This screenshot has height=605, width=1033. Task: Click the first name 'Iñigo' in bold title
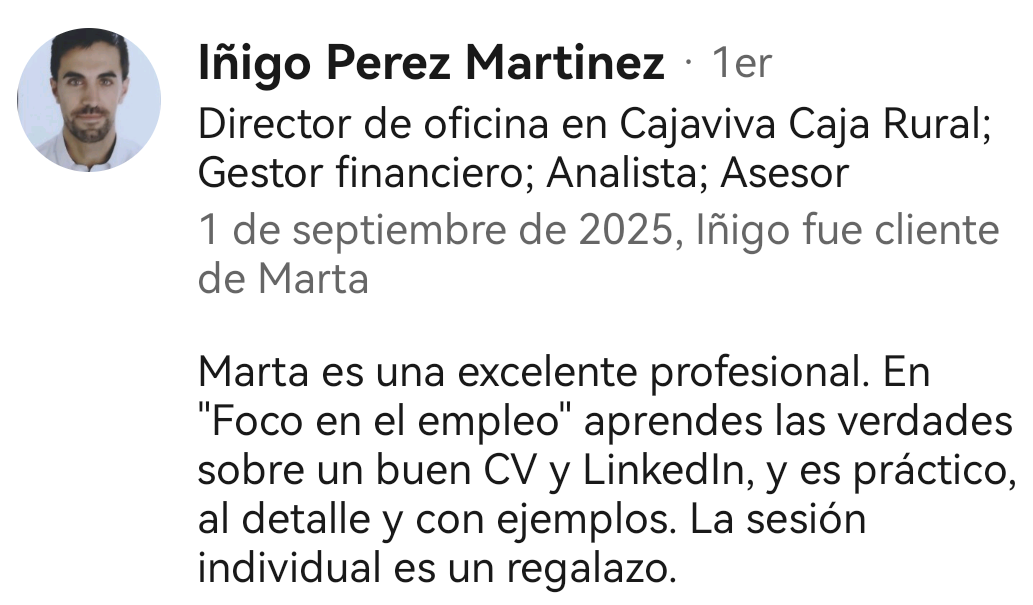click(x=254, y=65)
